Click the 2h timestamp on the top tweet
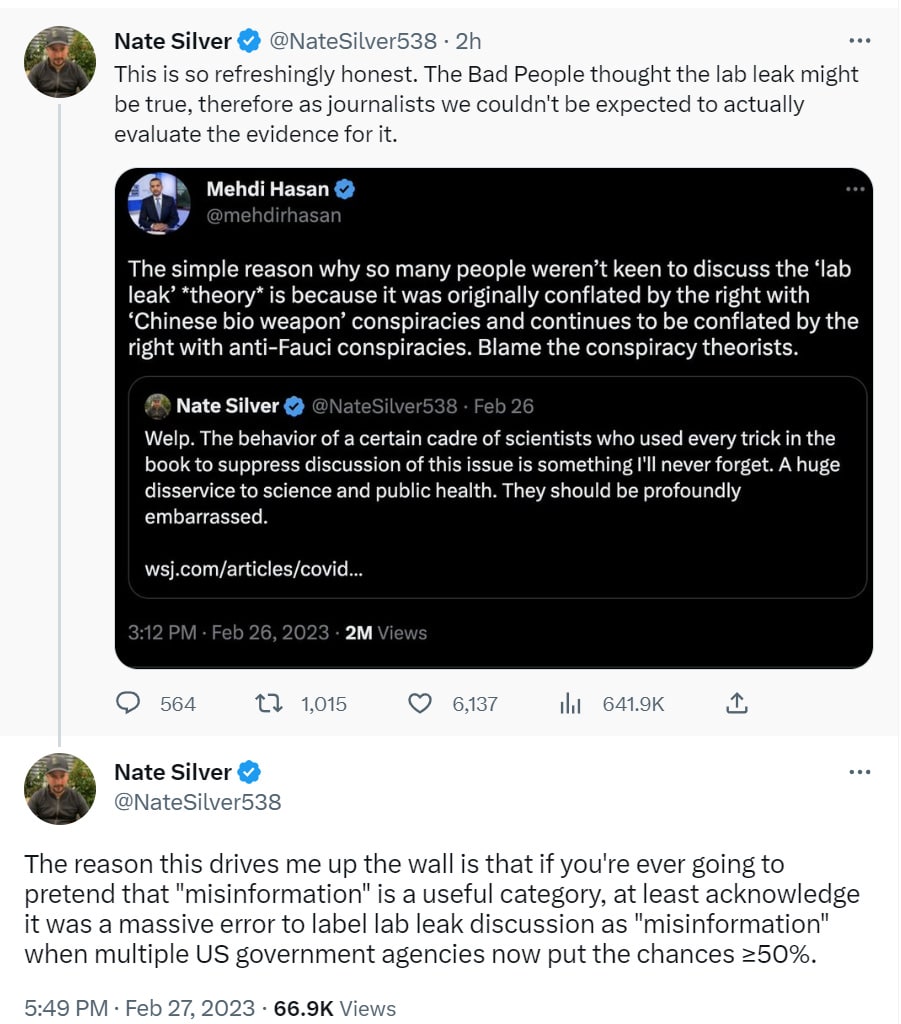Screen dimensions: 901x1024 pos(468,41)
